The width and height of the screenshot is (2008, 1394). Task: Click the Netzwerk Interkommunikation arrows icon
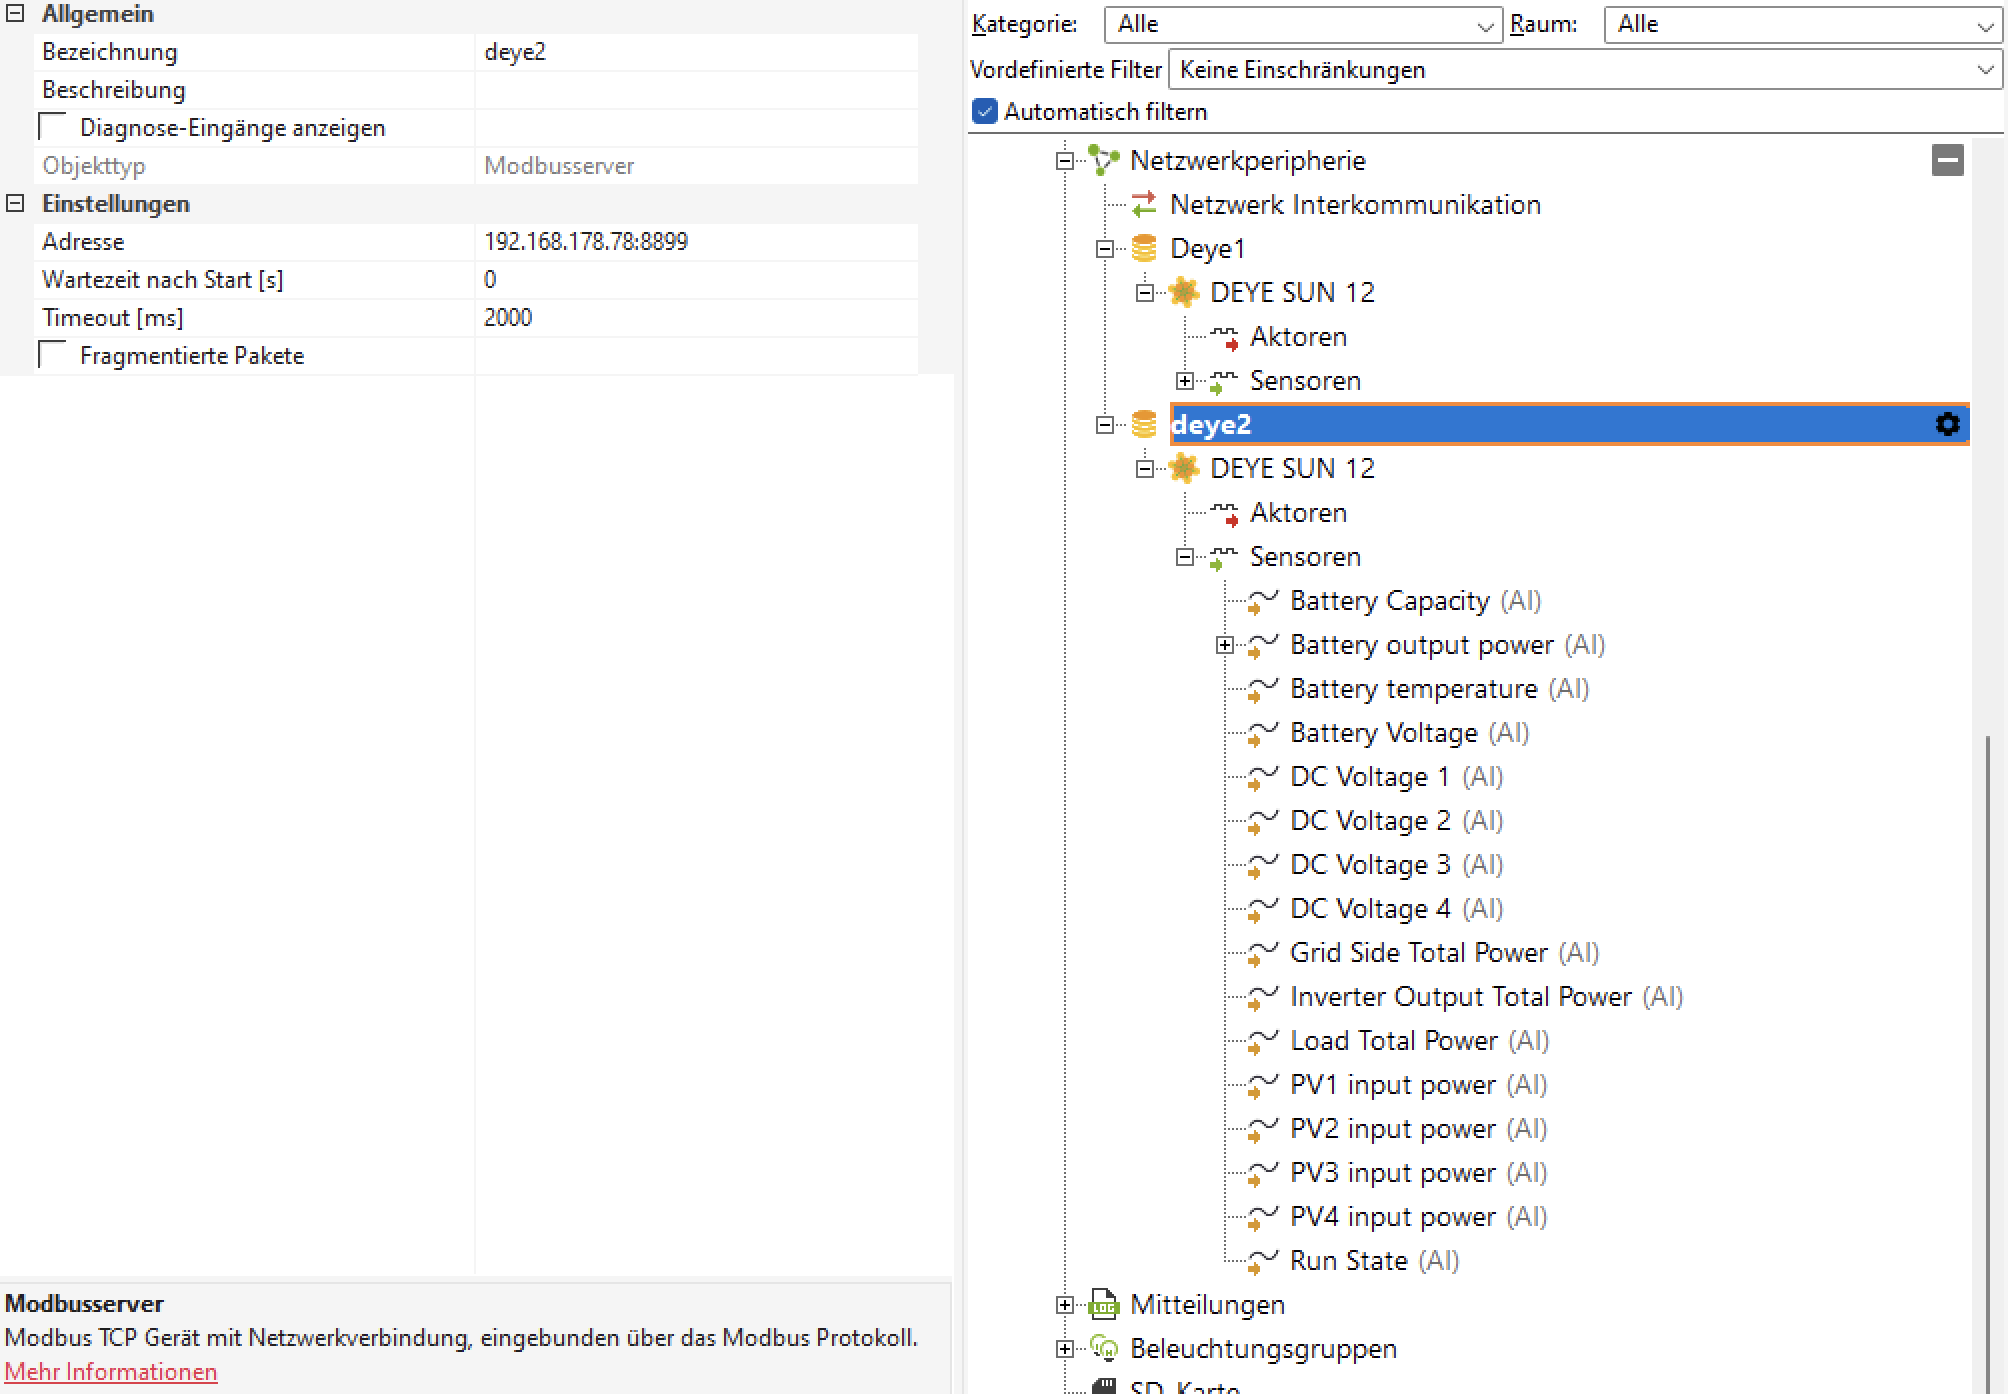[1143, 205]
